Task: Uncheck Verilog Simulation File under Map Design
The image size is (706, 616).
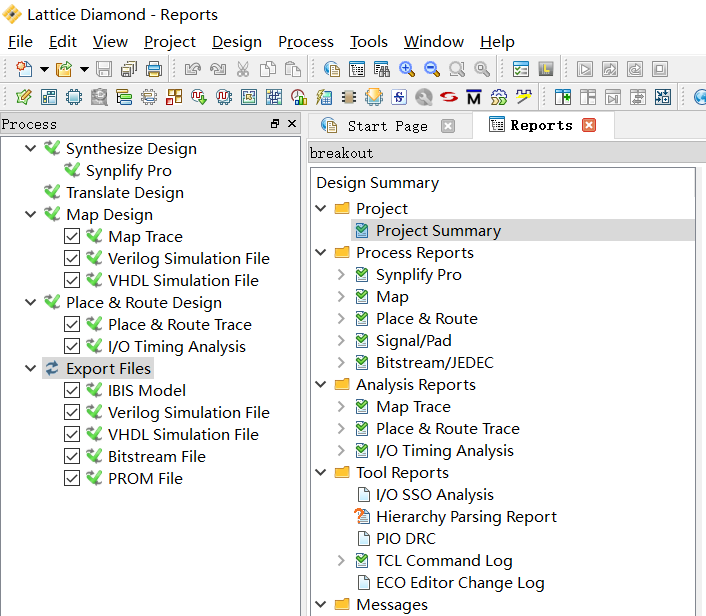Action: click(72, 258)
